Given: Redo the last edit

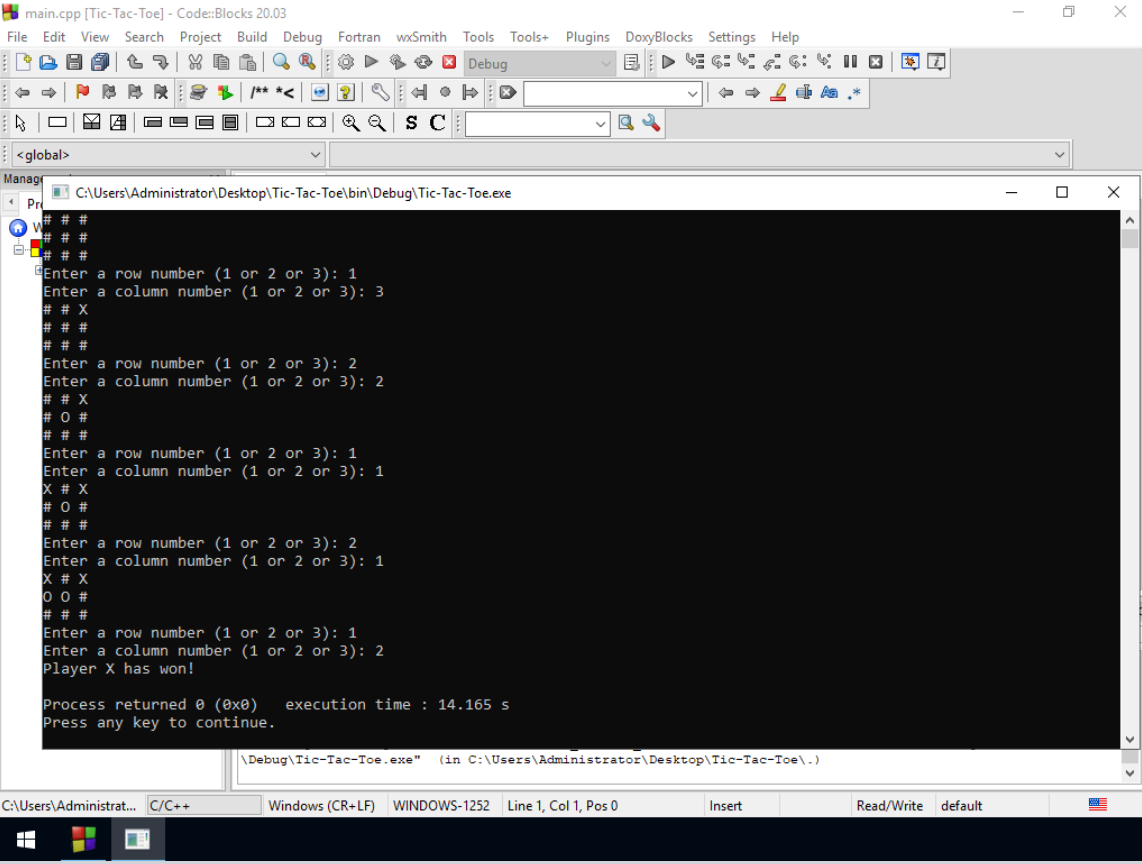Looking at the screenshot, I should pos(160,63).
